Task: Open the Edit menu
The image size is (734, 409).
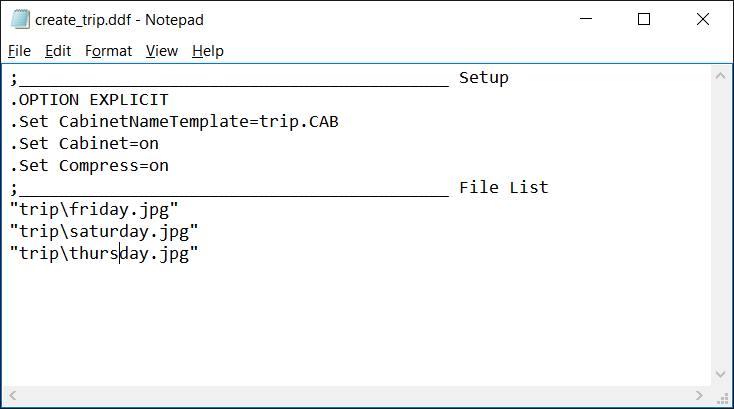Action: (58, 51)
